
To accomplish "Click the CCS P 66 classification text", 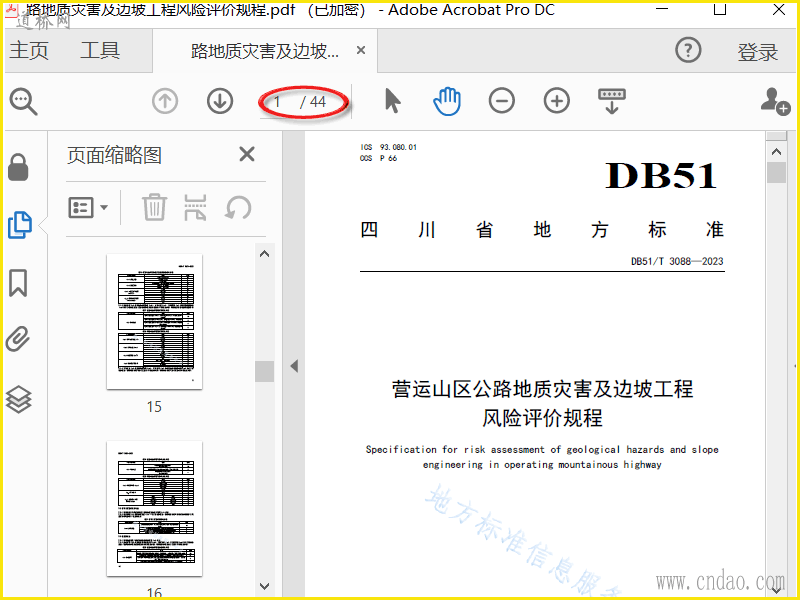I will [378, 158].
